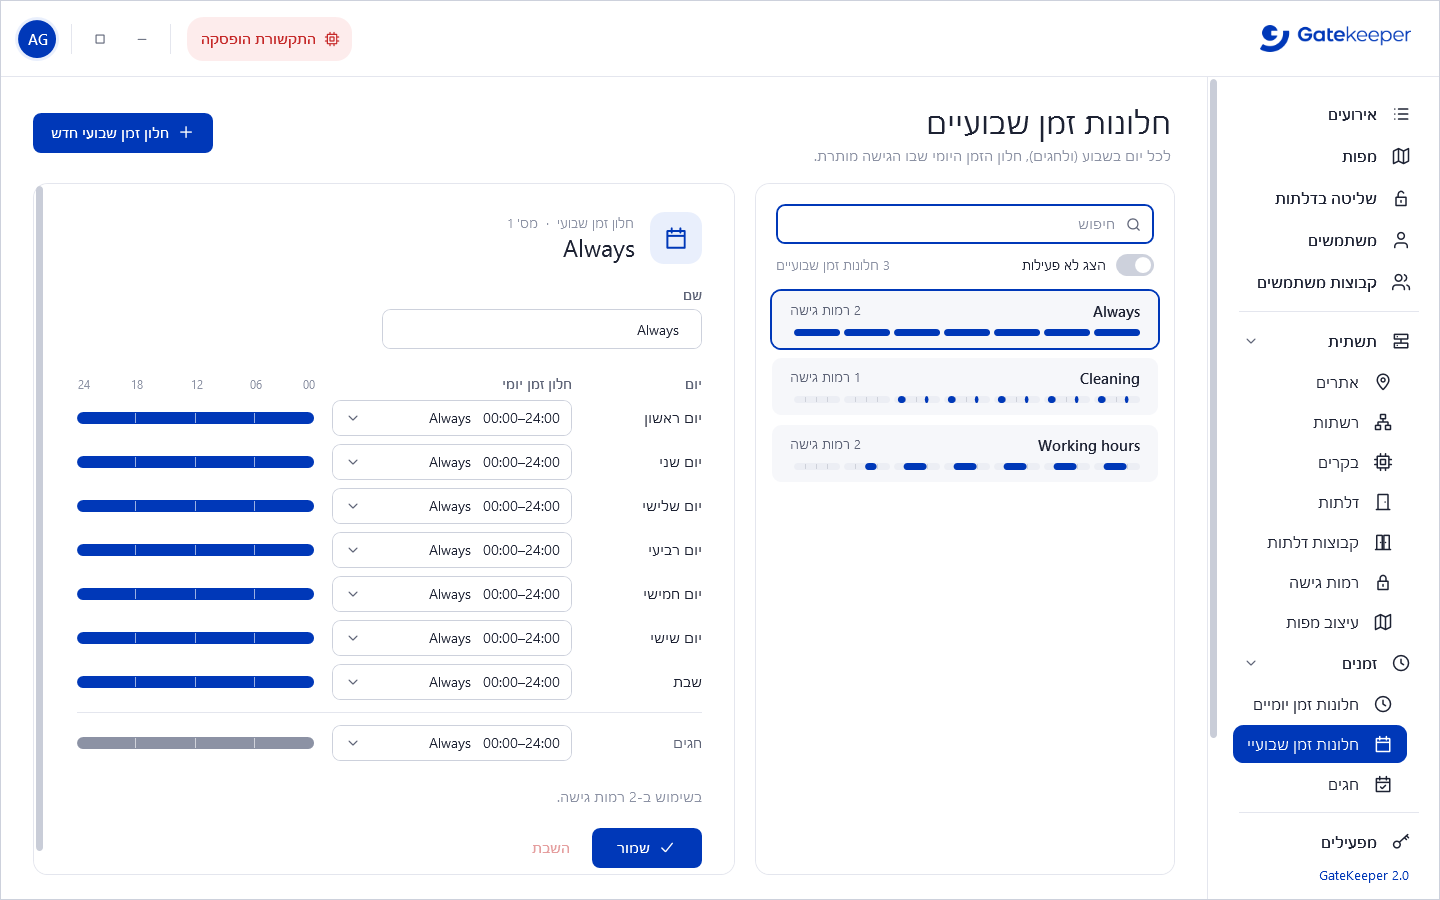The width and height of the screenshot is (1440, 900).
Task: Click חלון זמן שבועי חדש button
Action: tap(123, 133)
